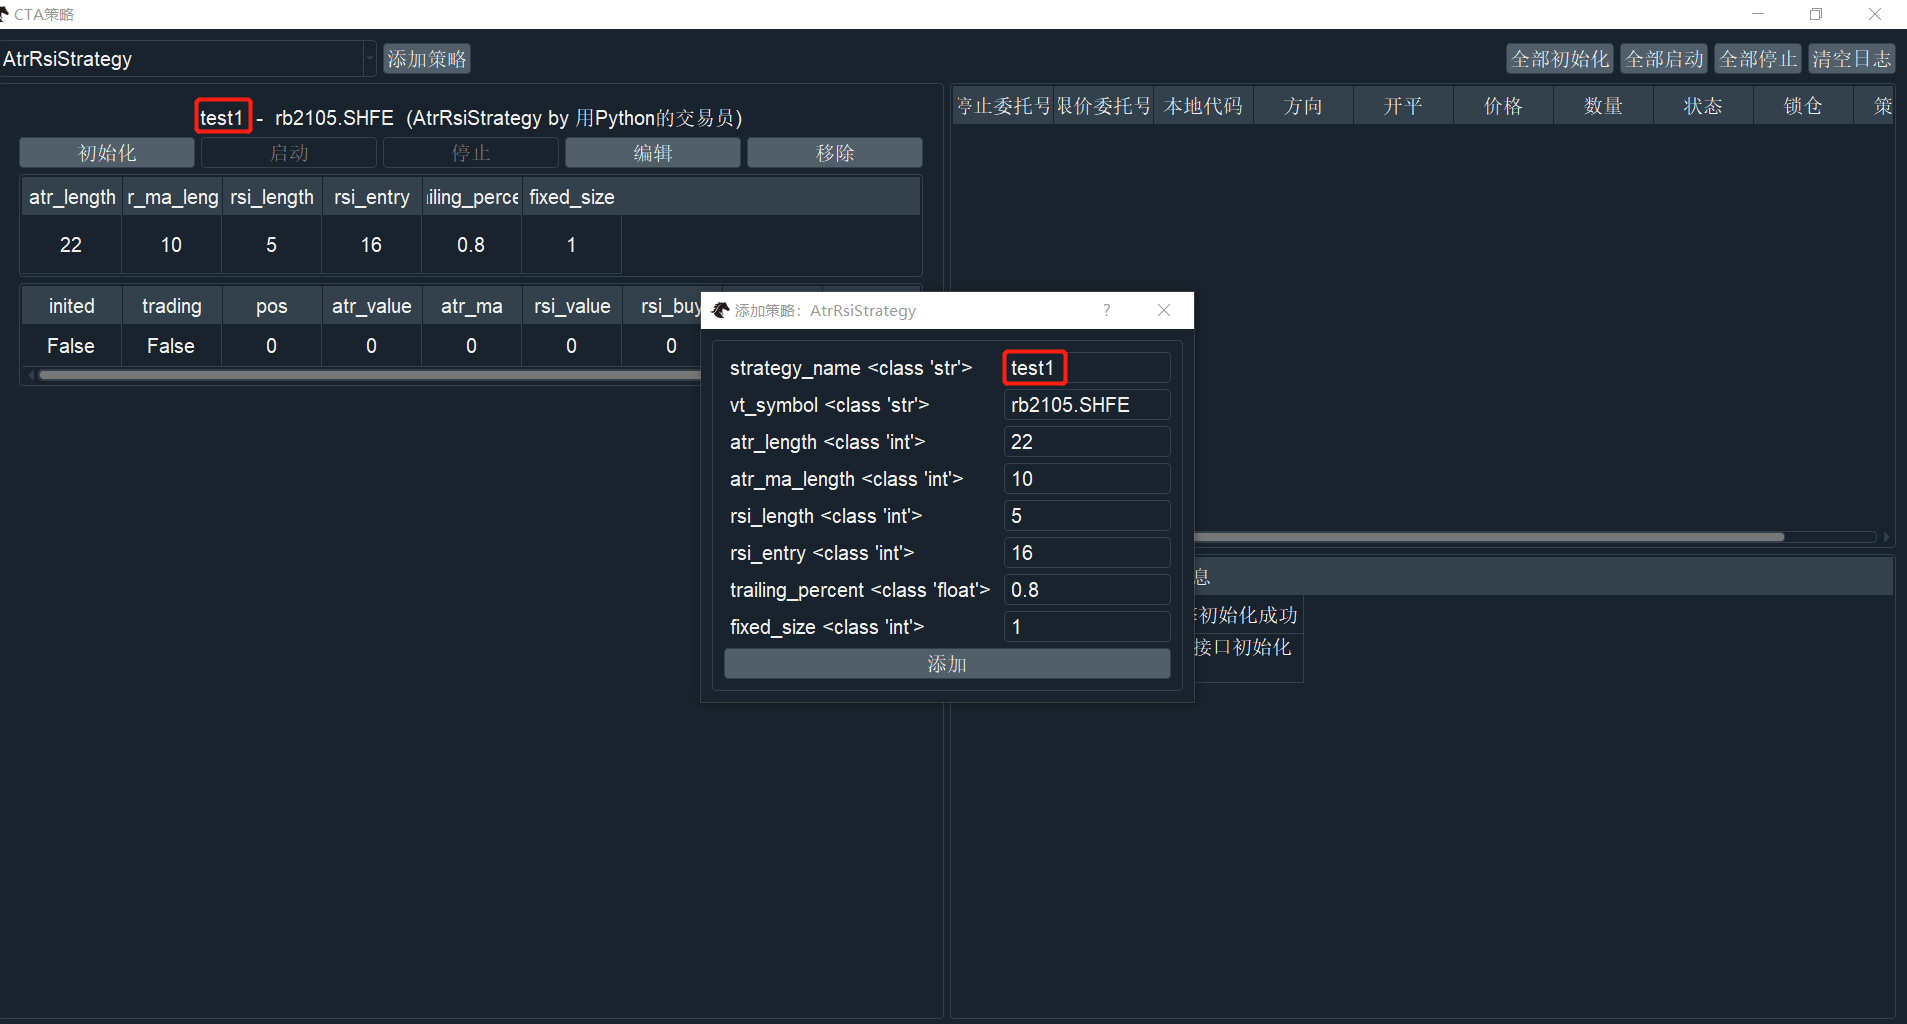Click the 全部启动 button to start all strategies

point(1663,58)
